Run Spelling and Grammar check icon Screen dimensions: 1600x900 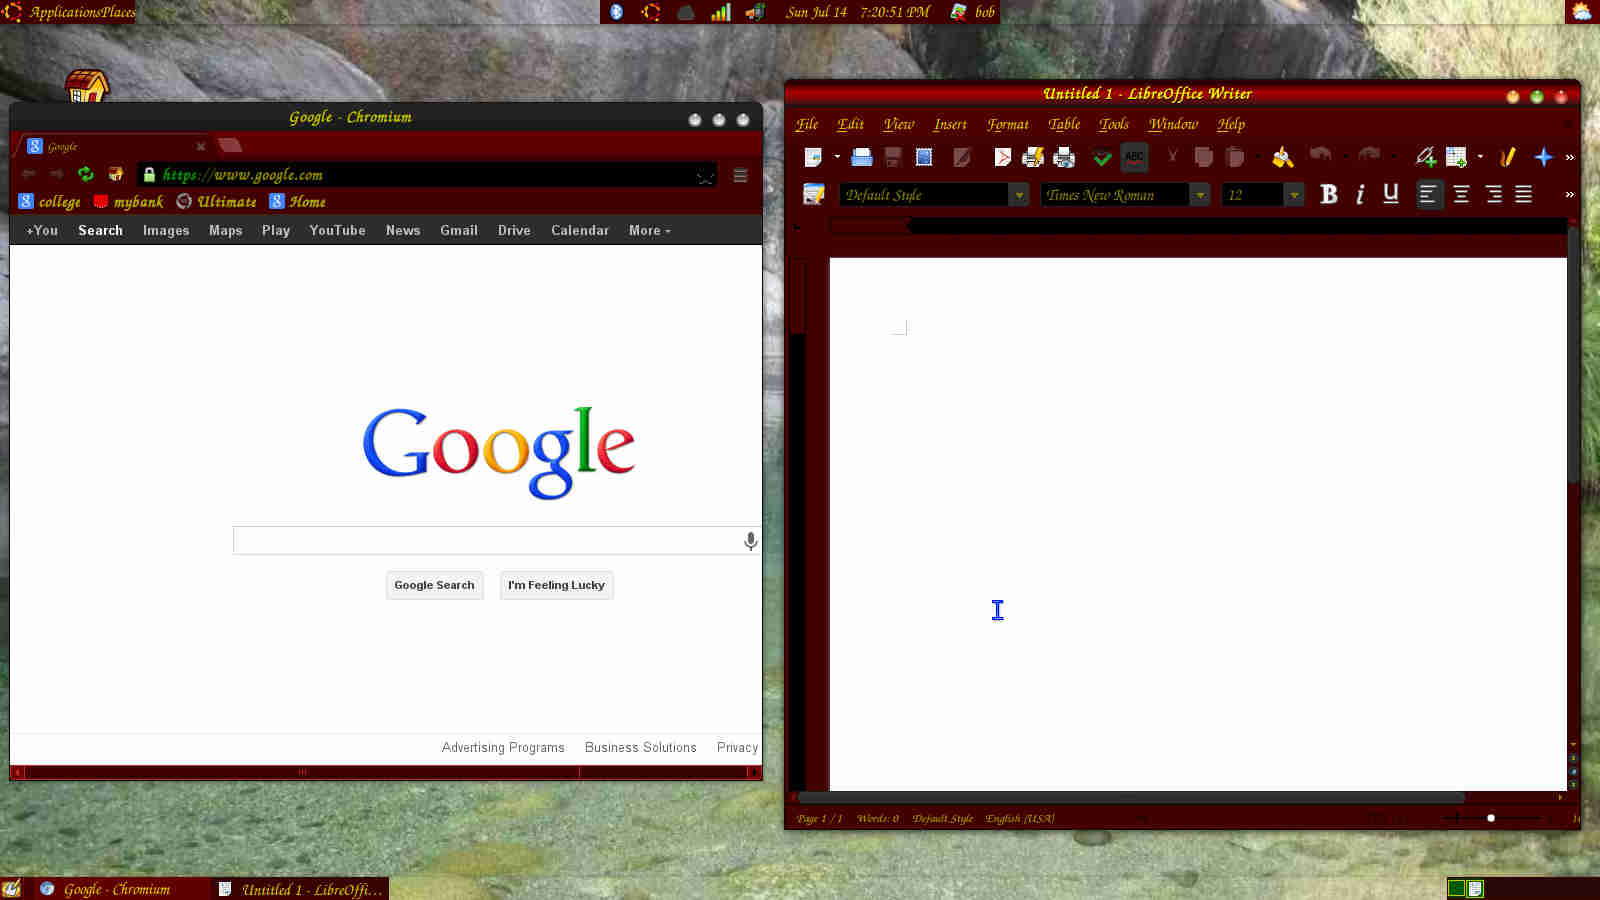pyautogui.click(x=1102, y=157)
